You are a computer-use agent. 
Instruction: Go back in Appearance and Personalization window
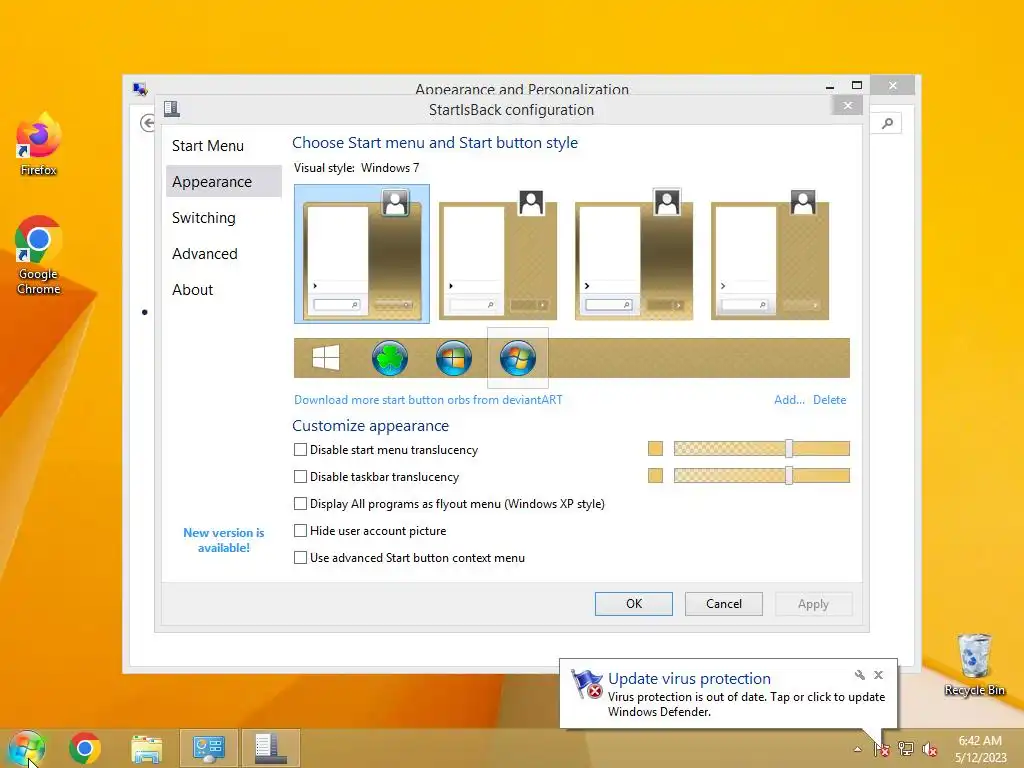[x=148, y=123]
